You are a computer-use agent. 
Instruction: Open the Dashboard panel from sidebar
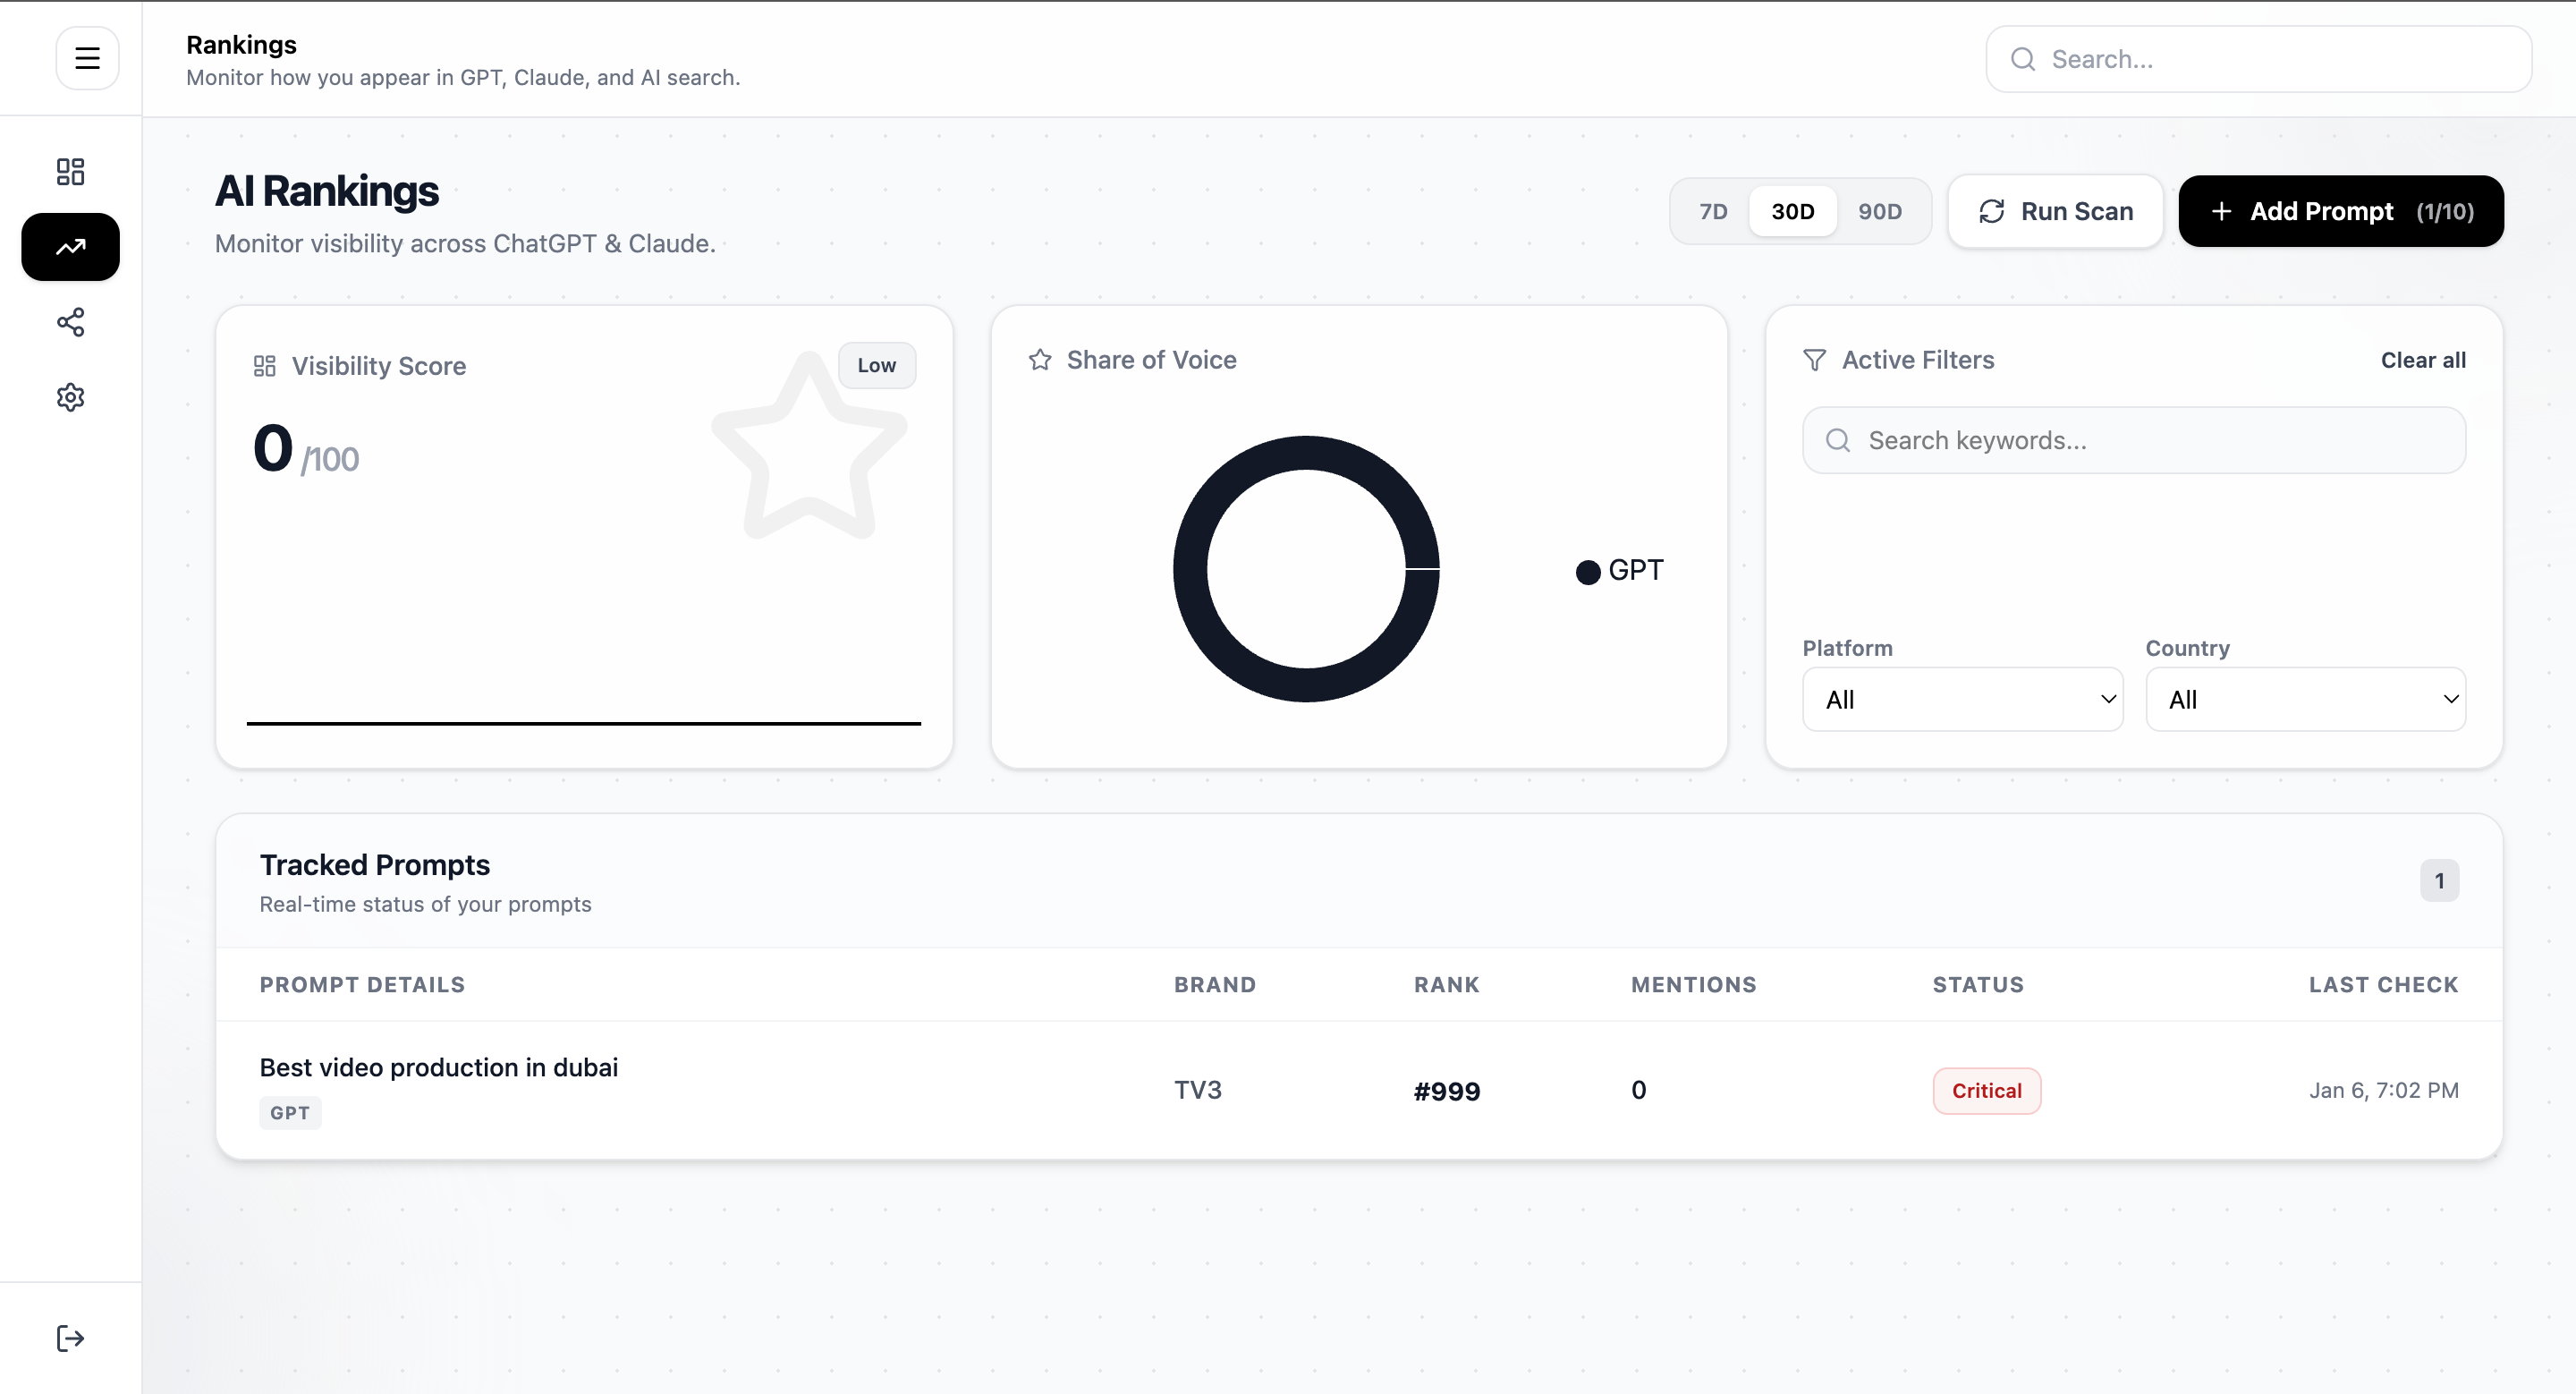70,171
